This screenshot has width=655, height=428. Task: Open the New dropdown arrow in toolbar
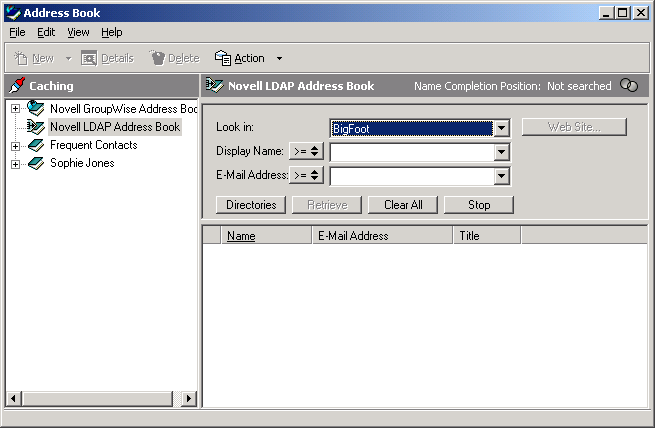pos(69,58)
